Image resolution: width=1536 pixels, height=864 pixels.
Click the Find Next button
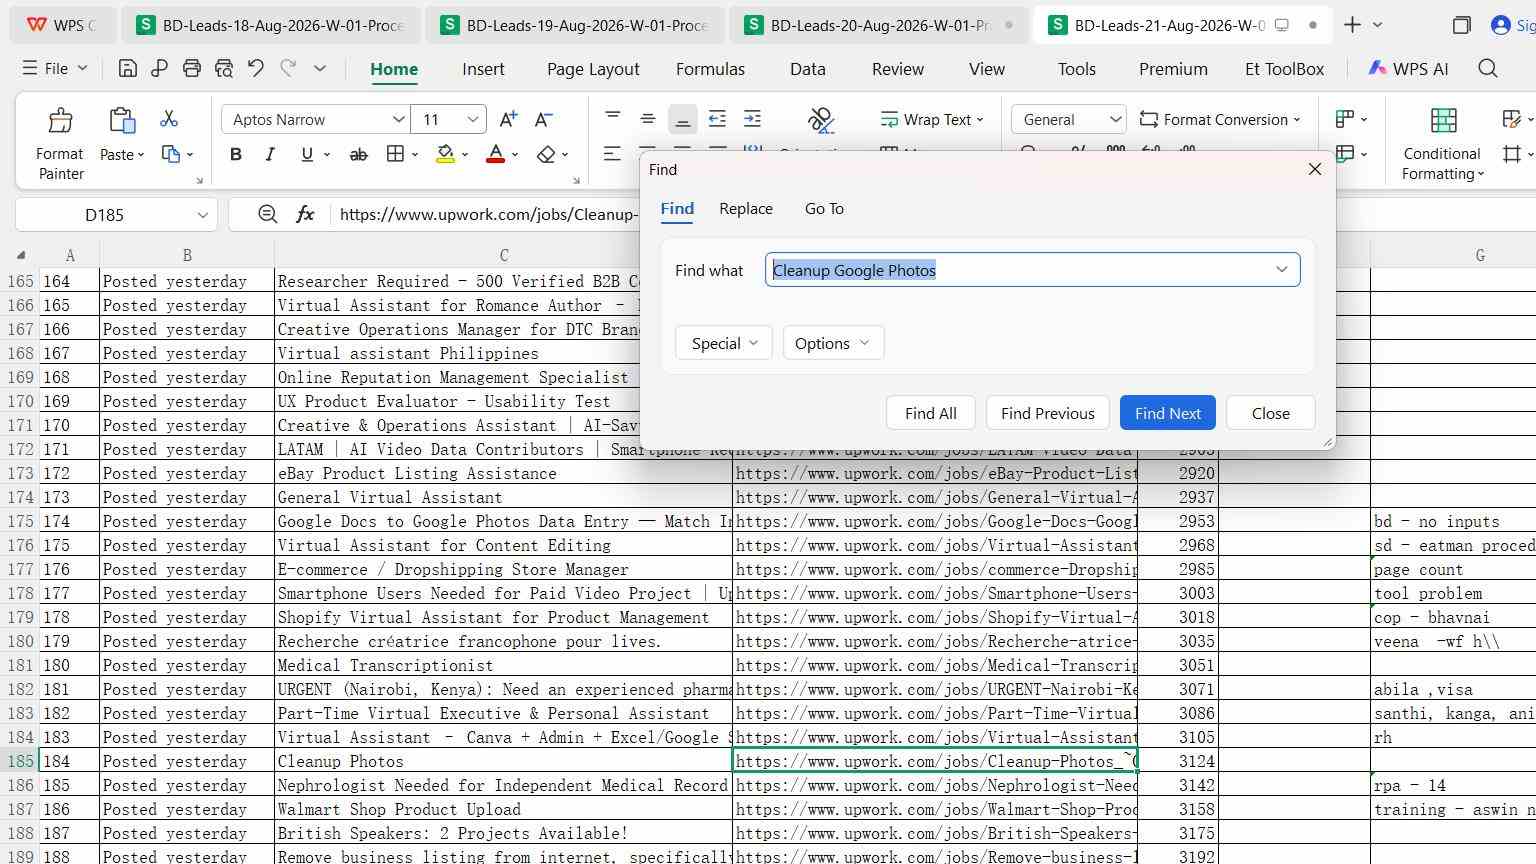[x=1168, y=413]
